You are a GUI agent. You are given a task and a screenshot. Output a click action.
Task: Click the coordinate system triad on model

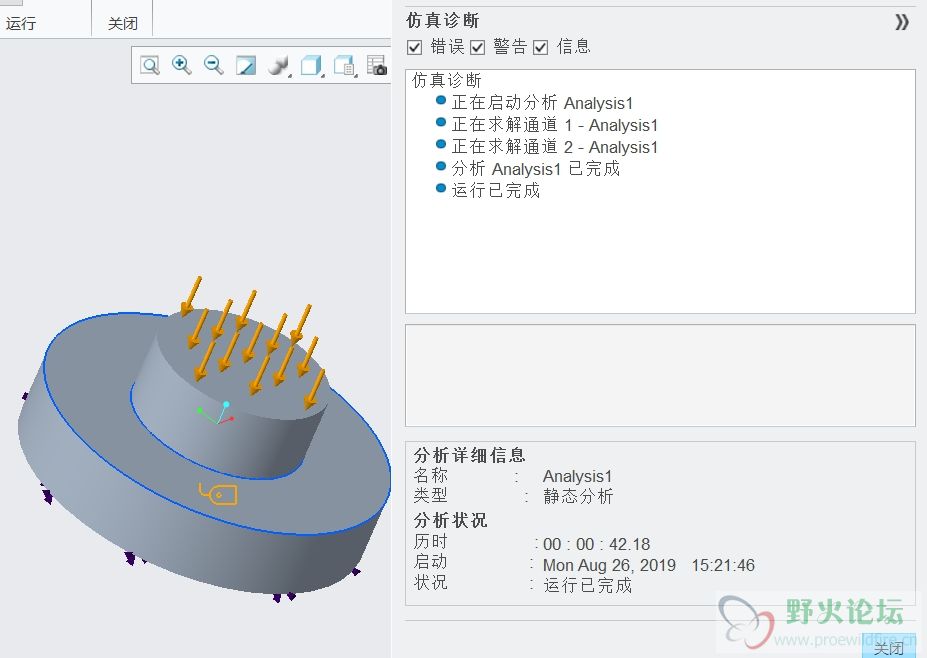[x=216, y=413]
